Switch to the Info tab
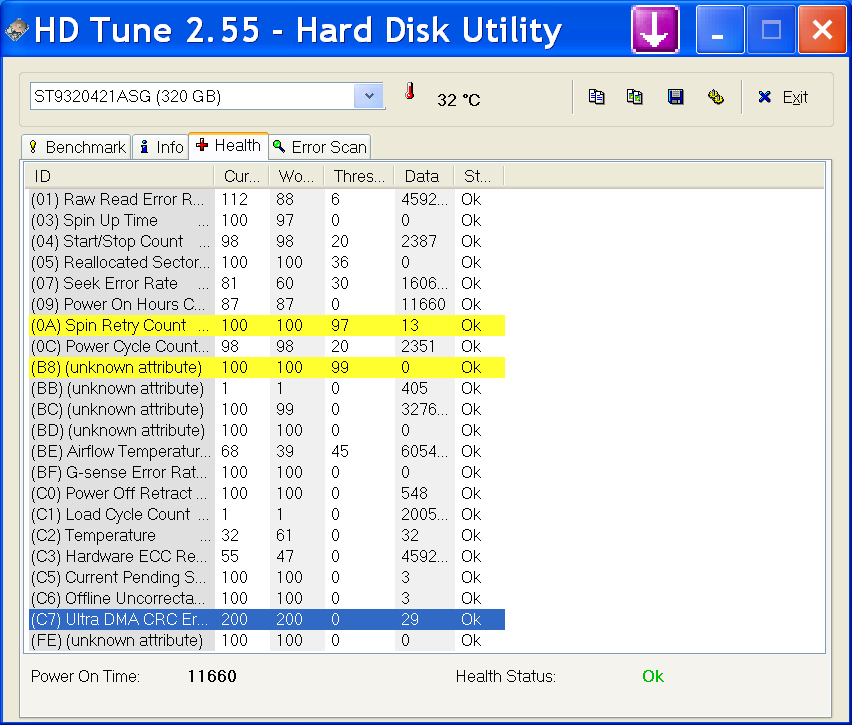852x725 pixels. (161, 147)
